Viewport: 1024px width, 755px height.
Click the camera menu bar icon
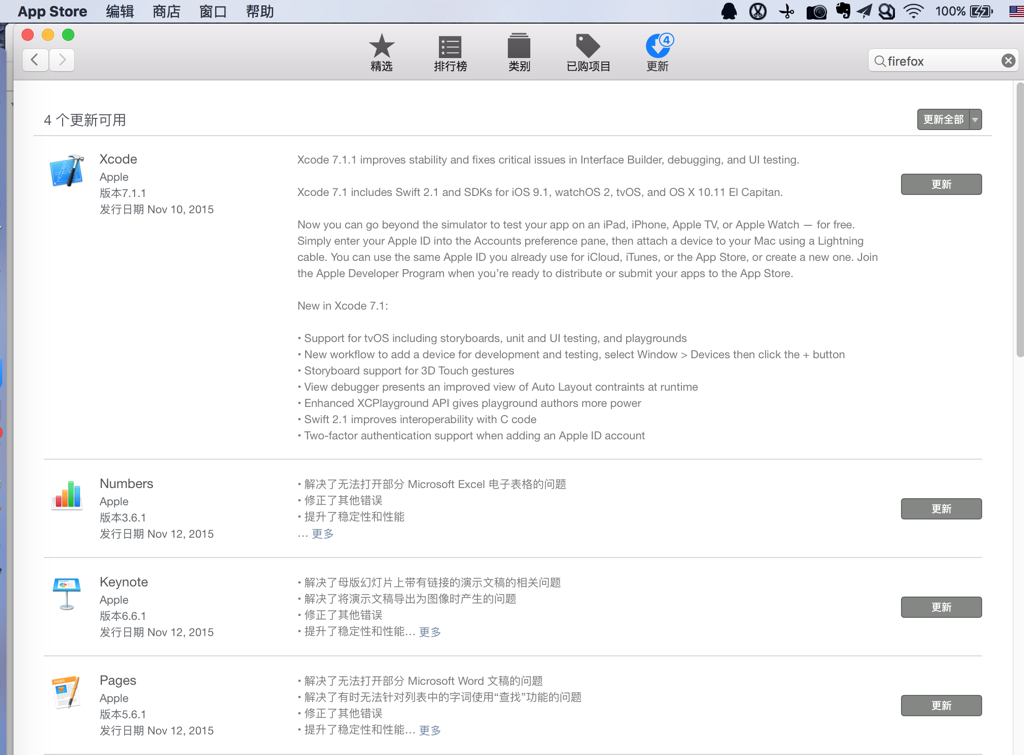click(816, 12)
